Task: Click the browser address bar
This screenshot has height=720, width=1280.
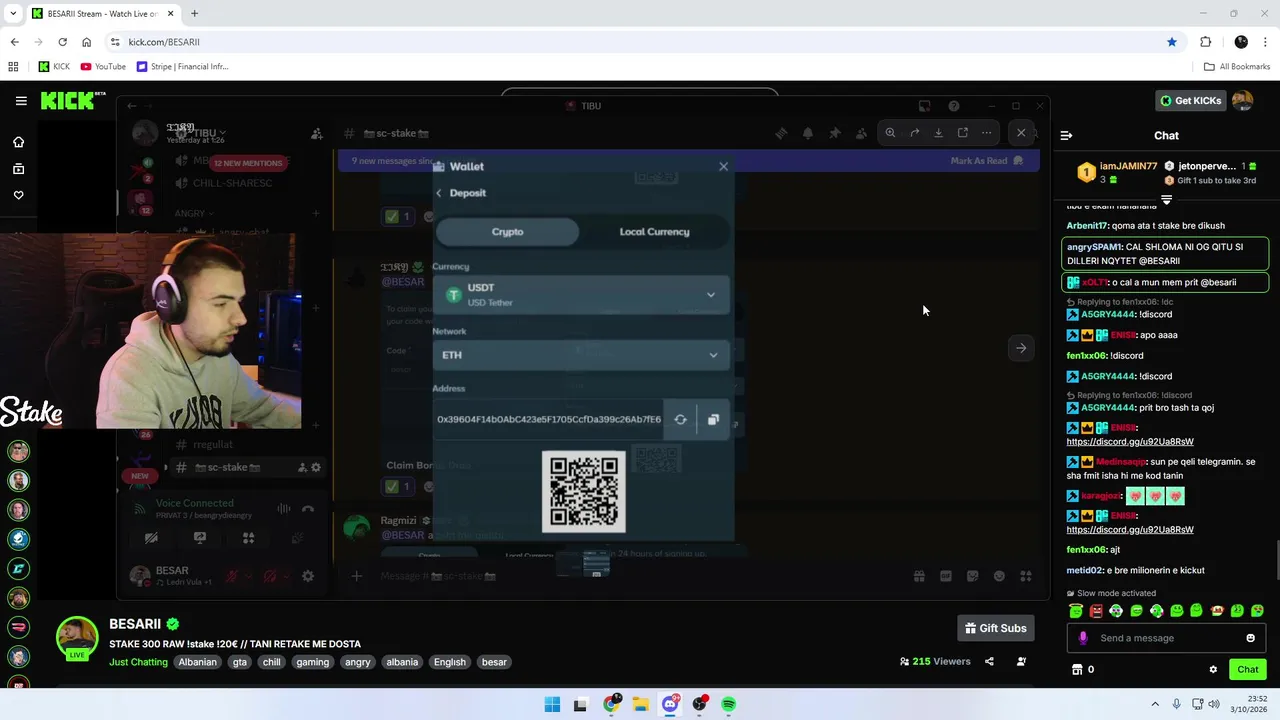Action: pos(640,42)
